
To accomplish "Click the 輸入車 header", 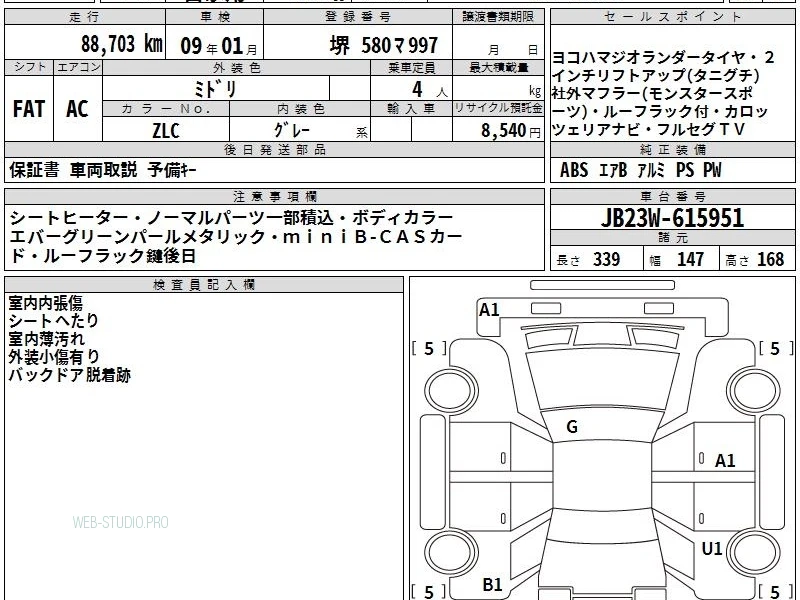I will click(x=411, y=108).
